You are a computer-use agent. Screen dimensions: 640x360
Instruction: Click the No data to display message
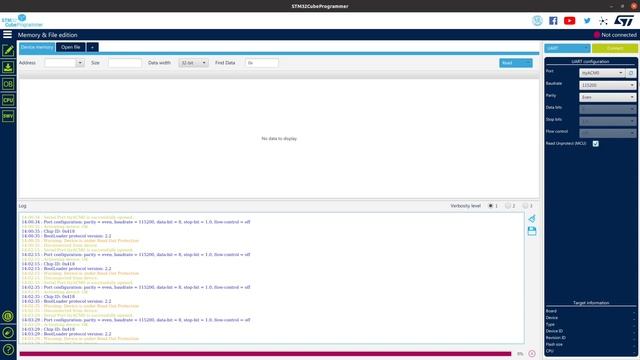coord(279,139)
